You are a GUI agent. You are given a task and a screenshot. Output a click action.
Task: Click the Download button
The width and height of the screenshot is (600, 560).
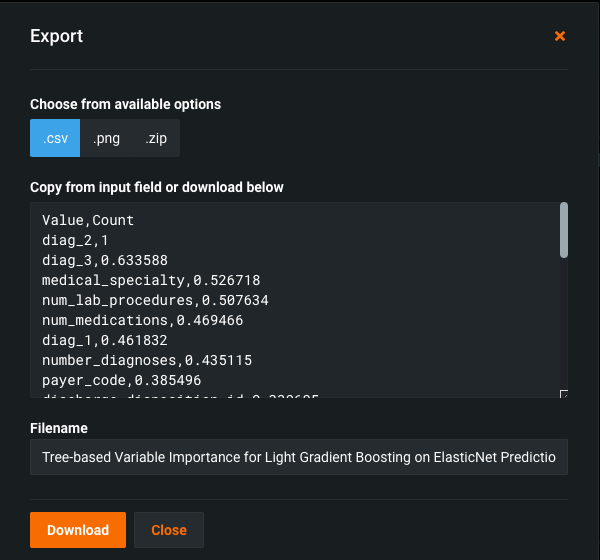77,530
